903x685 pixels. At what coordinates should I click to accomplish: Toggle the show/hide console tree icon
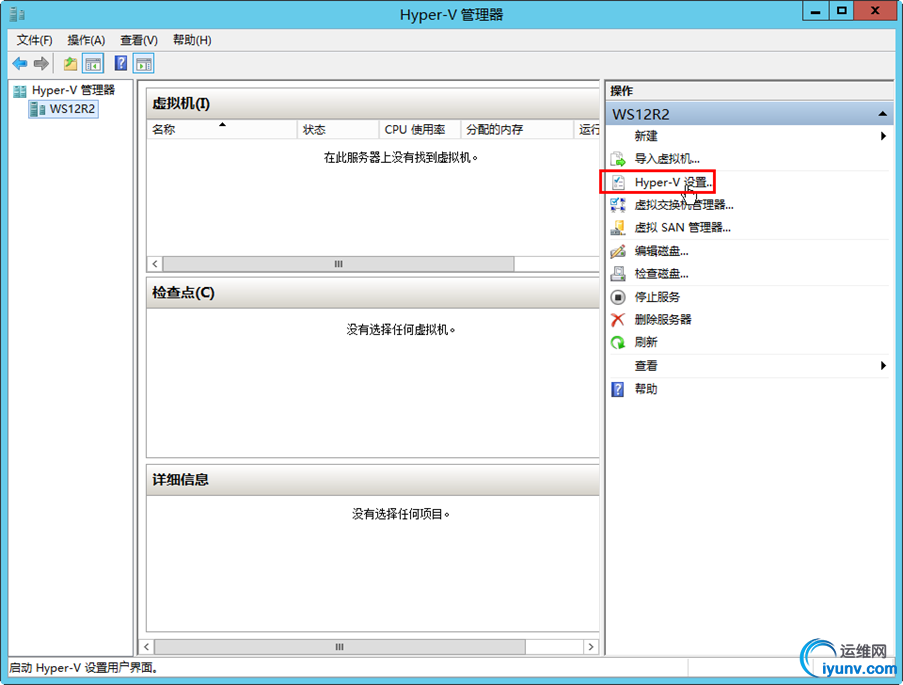[93, 63]
